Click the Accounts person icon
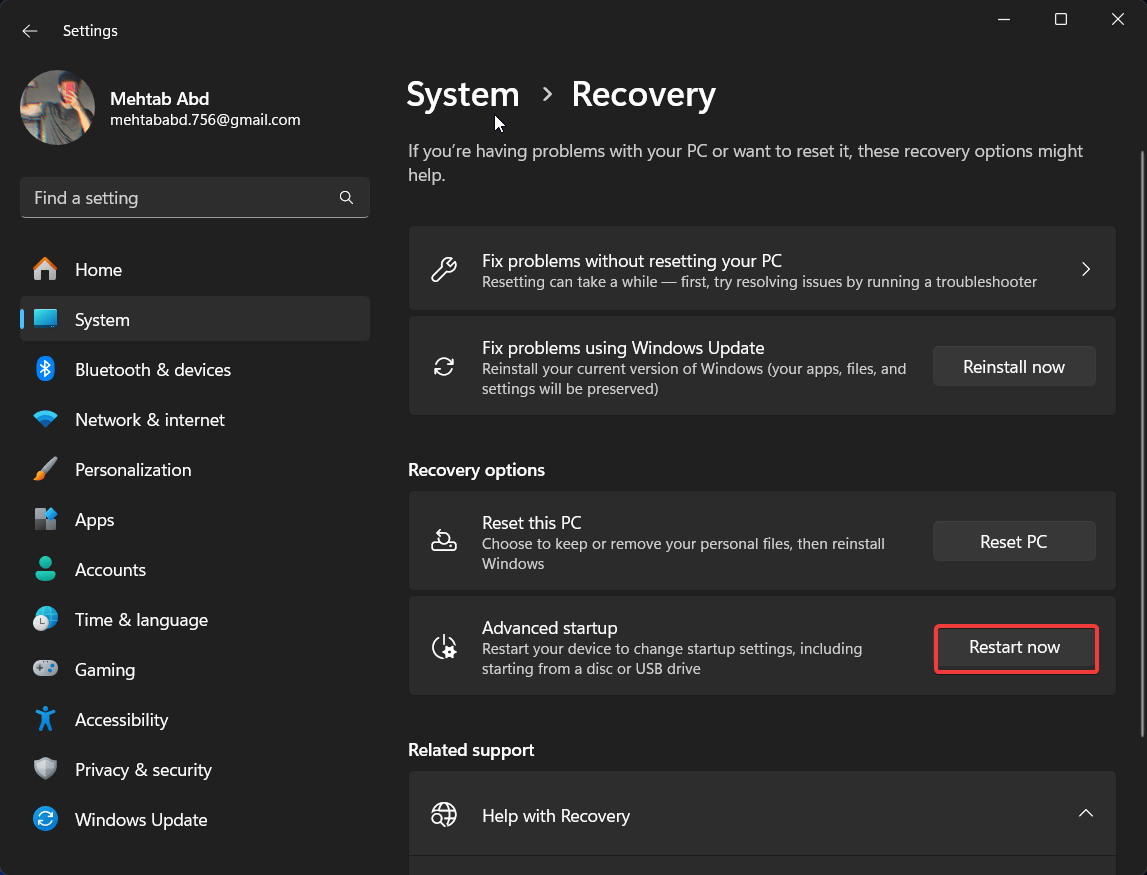 pos(45,569)
